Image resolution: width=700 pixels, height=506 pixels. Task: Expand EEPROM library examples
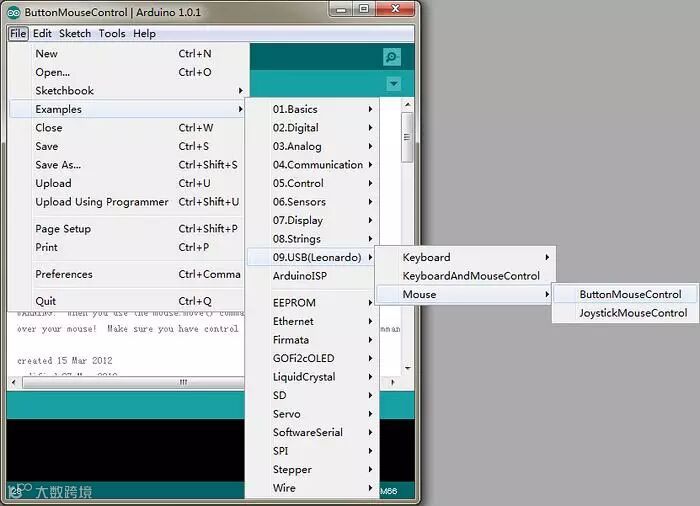312,303
